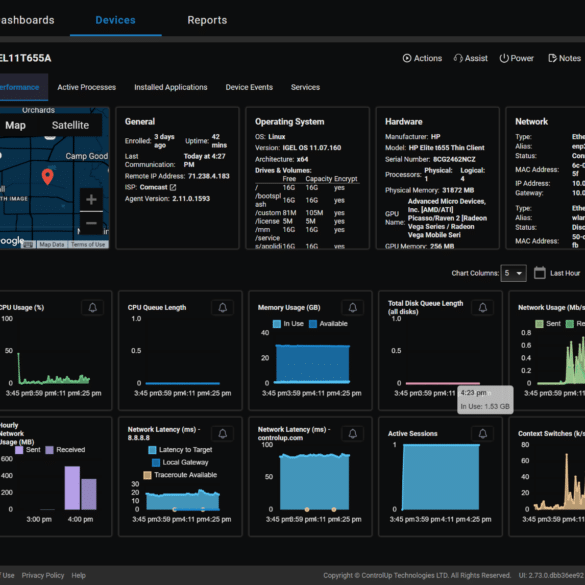Open the Reports tab
The height and width of the screenshot is (585, 585).
coord(207,20)
